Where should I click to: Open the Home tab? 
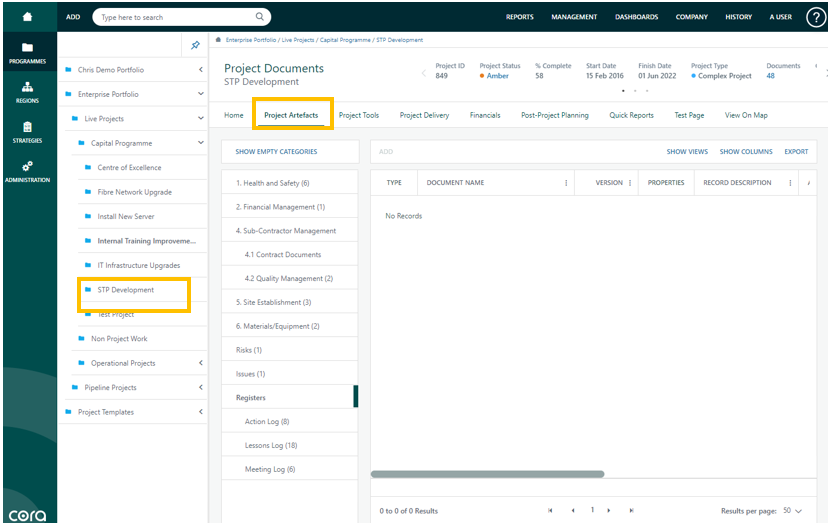234,115
